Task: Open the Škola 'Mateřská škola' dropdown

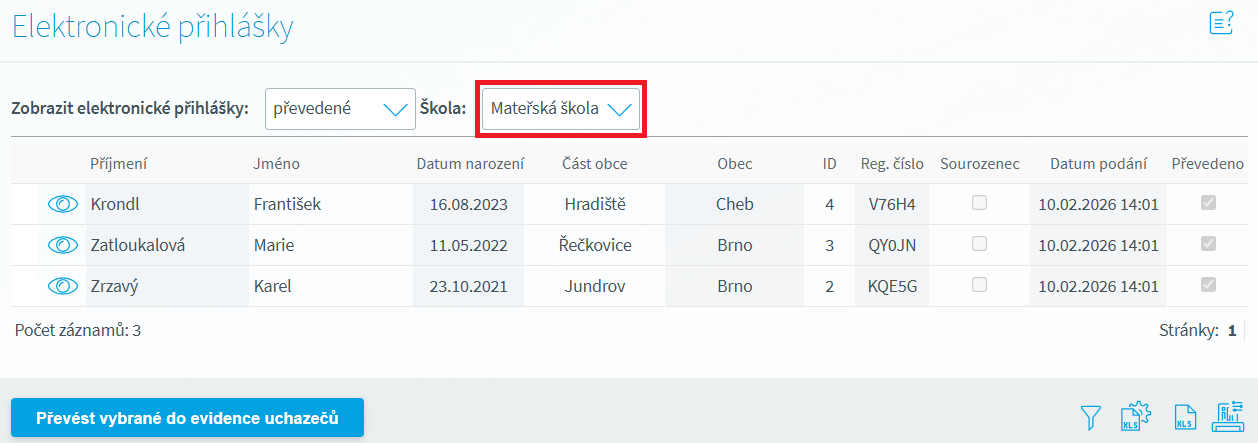Action: point(560,109)
